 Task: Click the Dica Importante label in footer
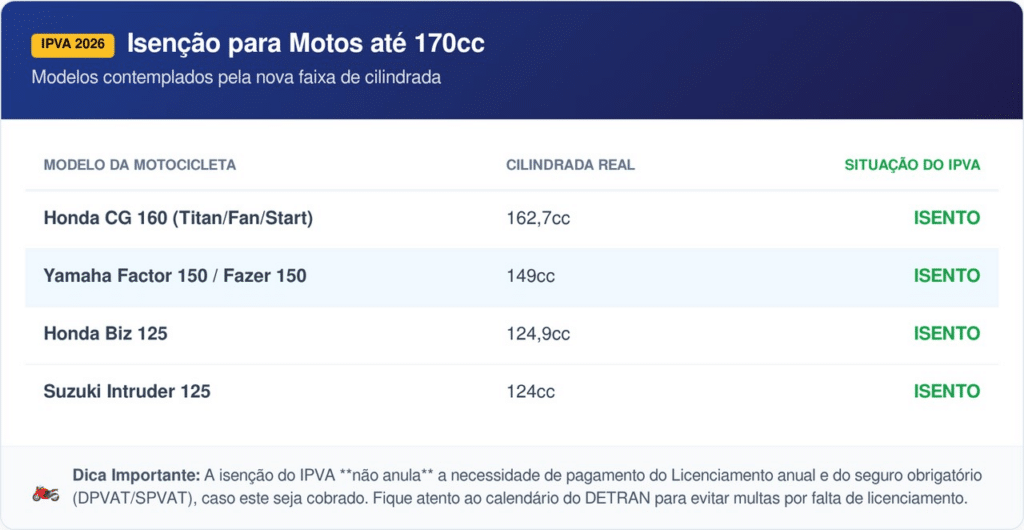[136, 474]
